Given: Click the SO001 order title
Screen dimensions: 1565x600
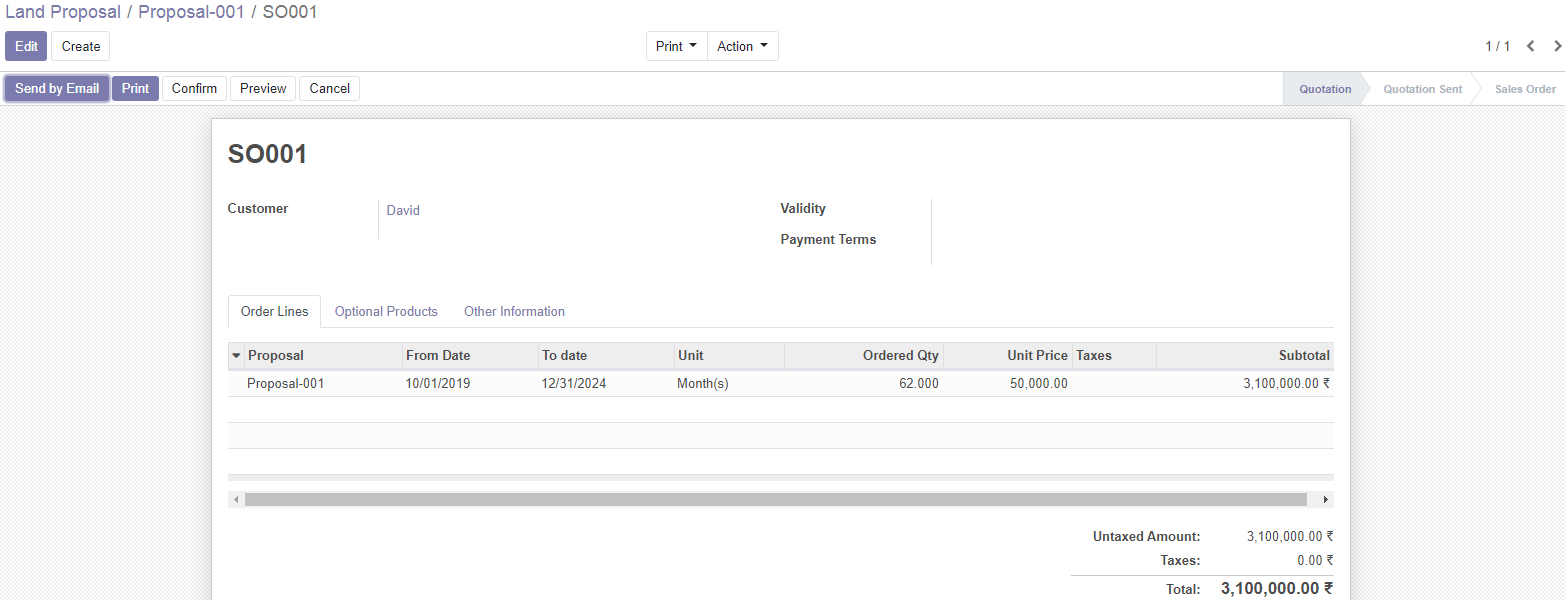Looking at the screenshot, I should [267, 154].
